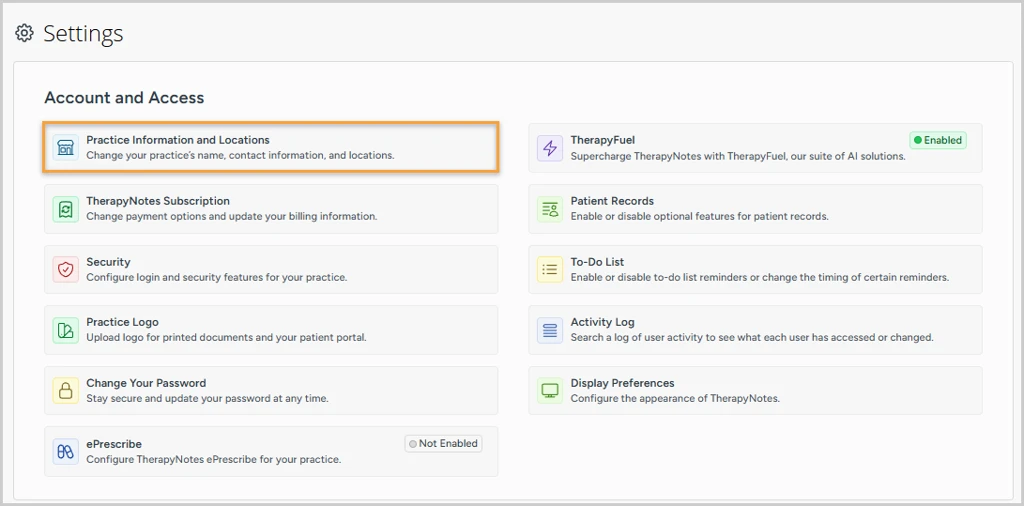The image size is (1024, 506).
Task: Open To-Do List settings title
Action: pos(598,262)
